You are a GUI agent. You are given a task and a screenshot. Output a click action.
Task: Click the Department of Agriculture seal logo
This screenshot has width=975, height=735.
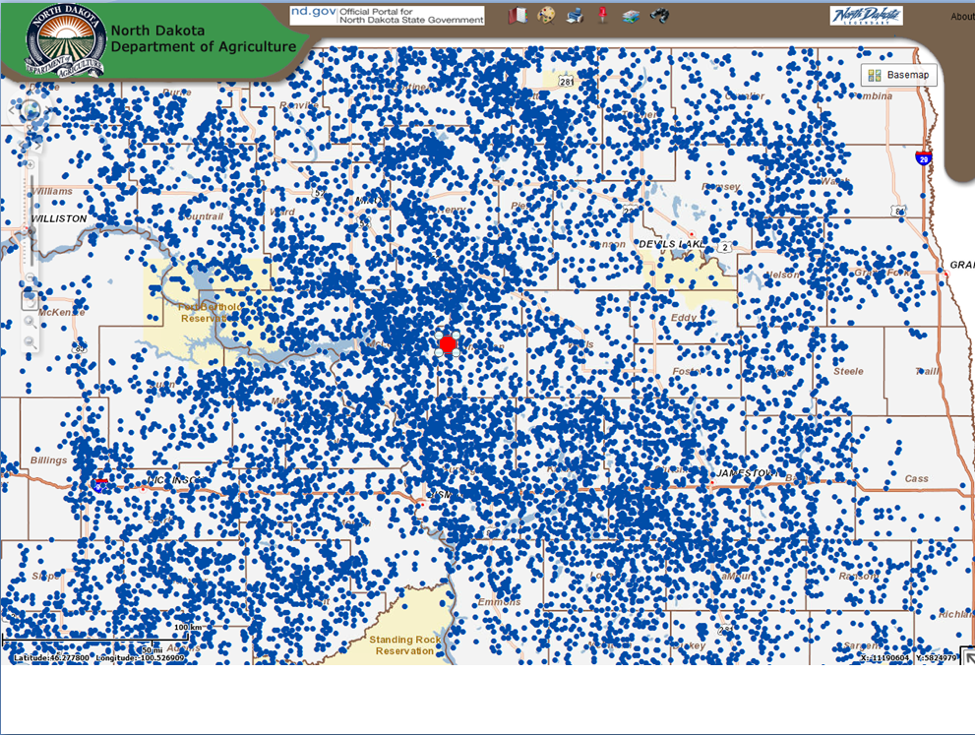point(65,42)
